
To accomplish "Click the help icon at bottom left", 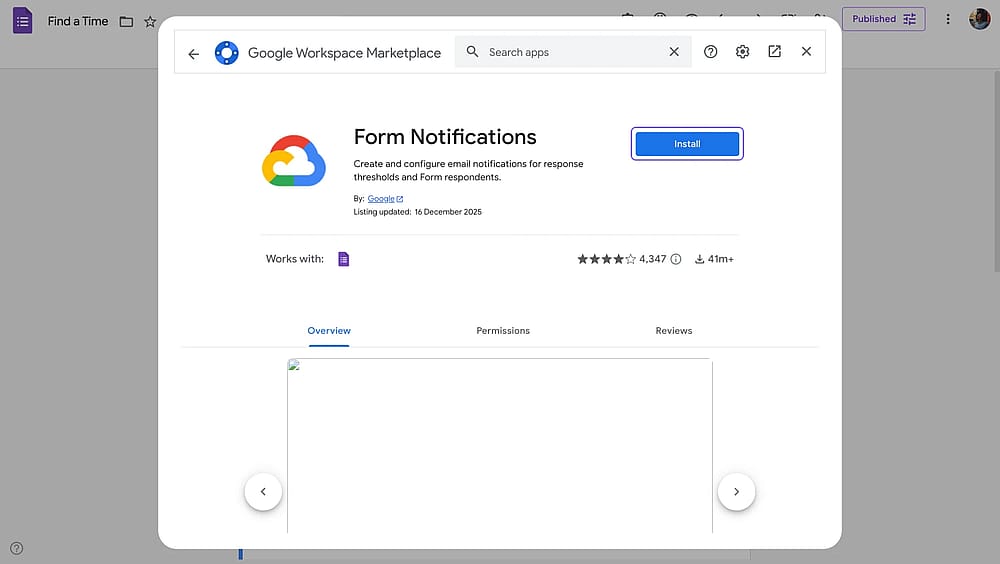I will (17, 548).
